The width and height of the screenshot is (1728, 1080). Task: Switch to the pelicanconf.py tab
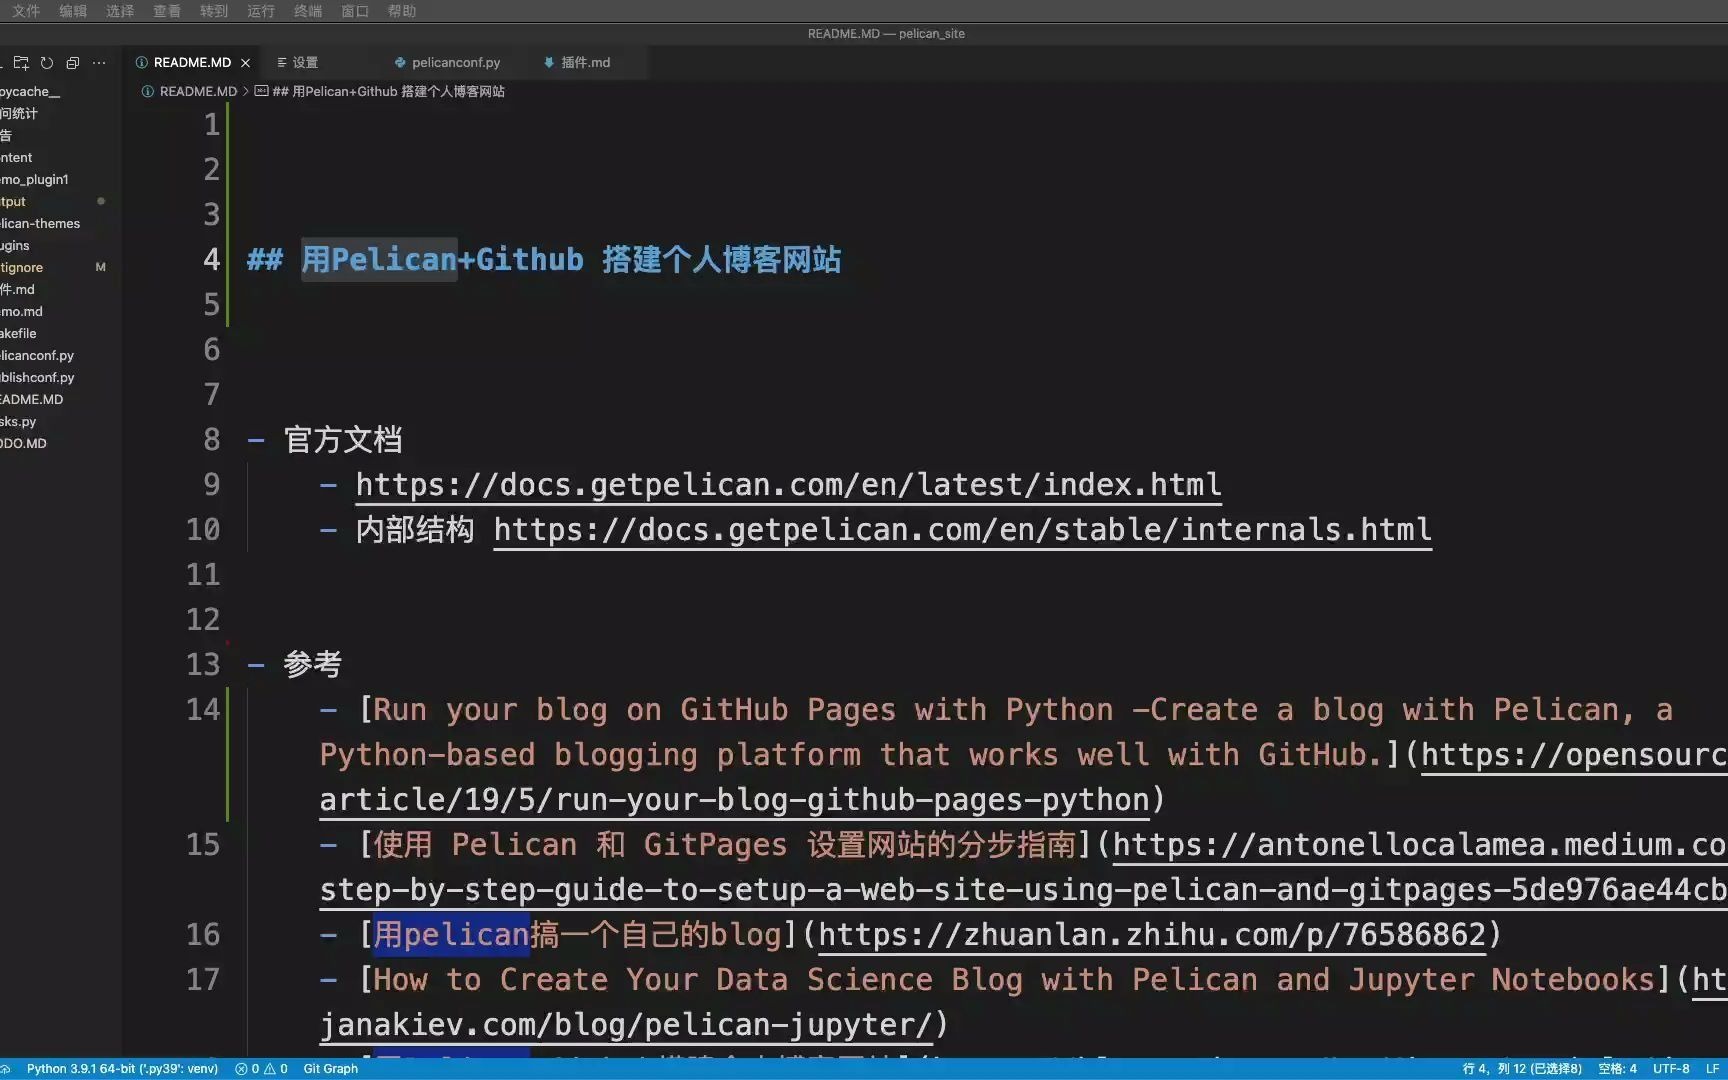[x=456, y=62]
